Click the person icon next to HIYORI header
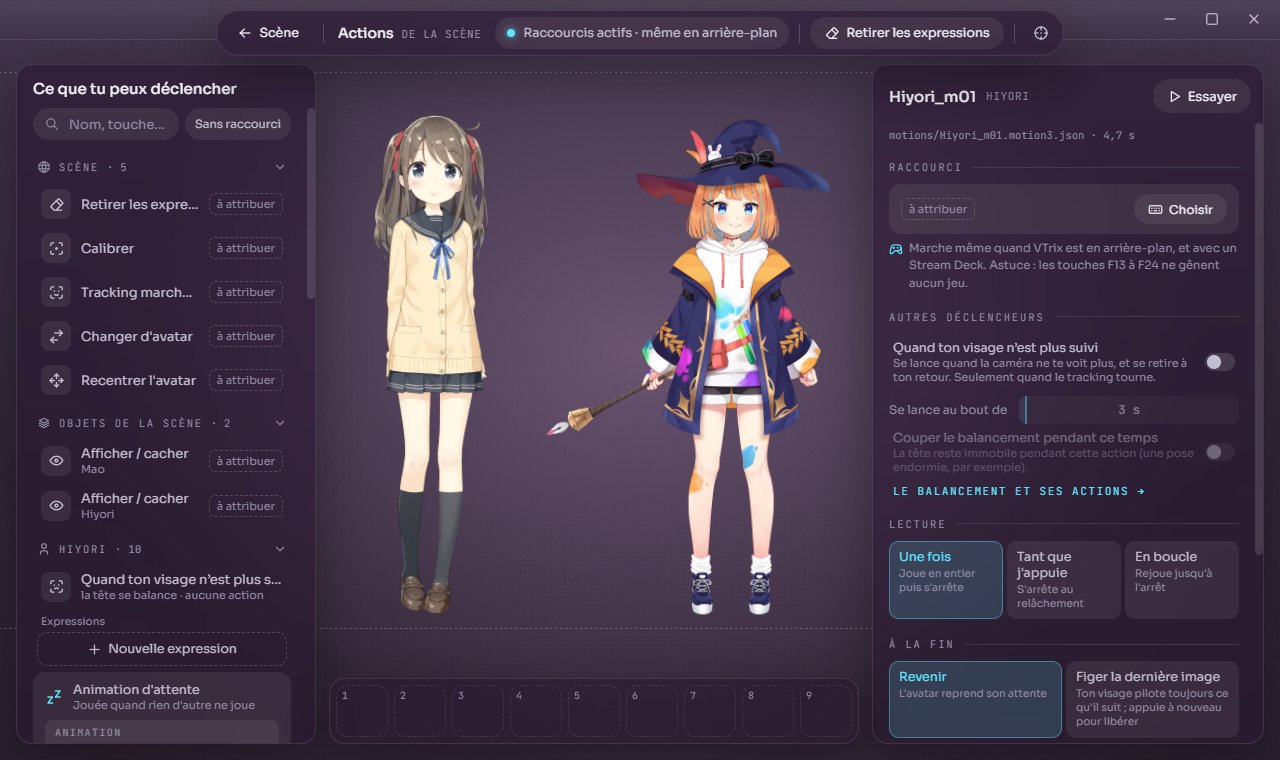This screenshot has height=760, width=1280. (44, 549)
